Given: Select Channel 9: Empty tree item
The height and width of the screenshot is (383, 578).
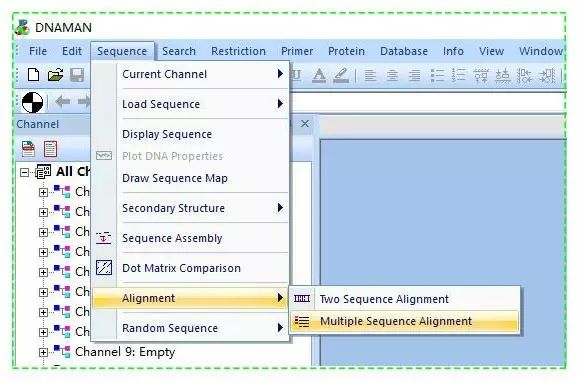Looking at the screenshot, I should pyautogui.click(x=125, y=352).
